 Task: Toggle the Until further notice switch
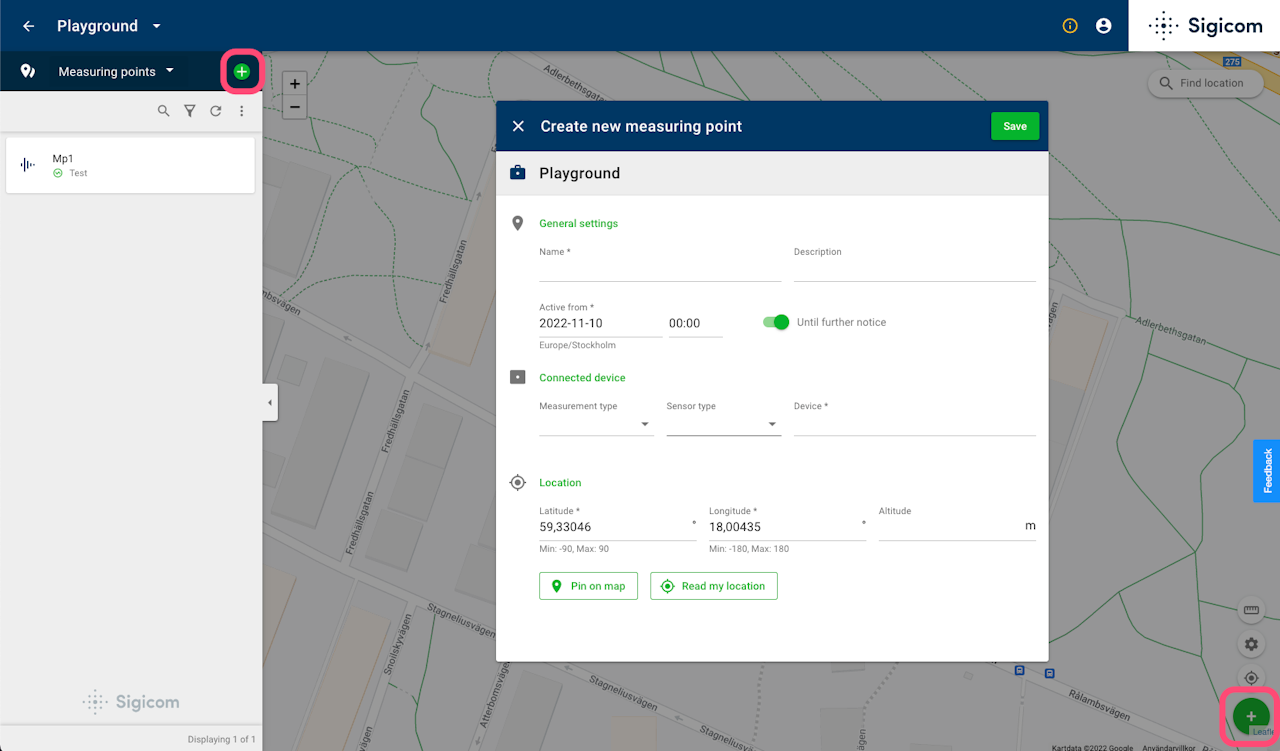click(776, 322)
